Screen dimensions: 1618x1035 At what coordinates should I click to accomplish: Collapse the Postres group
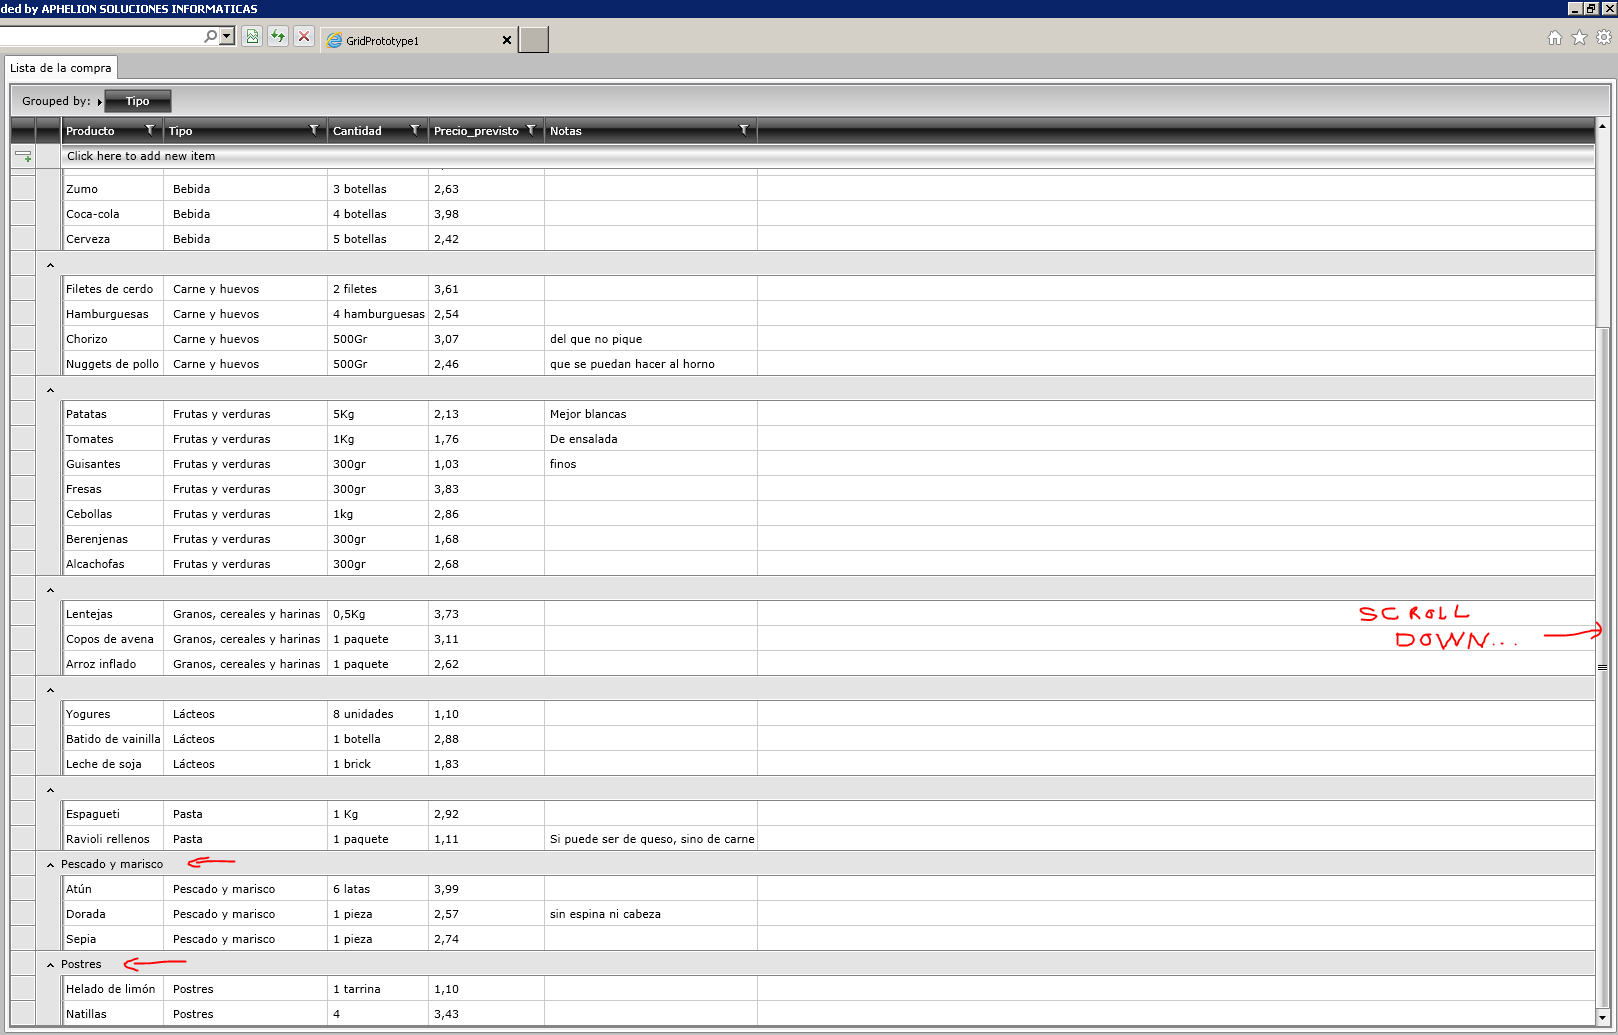coord(50,965)
